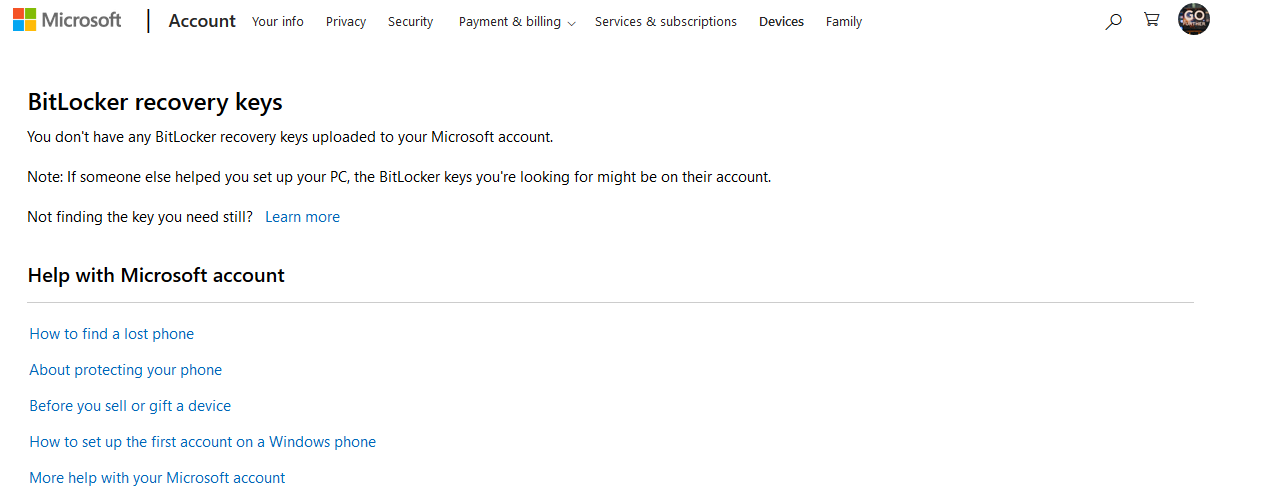Open the Family tab
The height and width of the screenshot is (499, 1270).
(x=844, y=21)
